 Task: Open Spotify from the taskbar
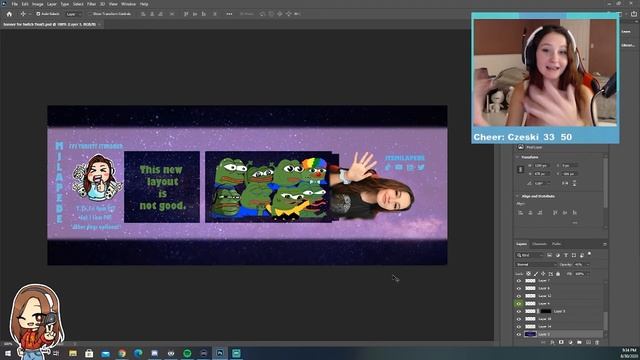click(x=187, y=353)
